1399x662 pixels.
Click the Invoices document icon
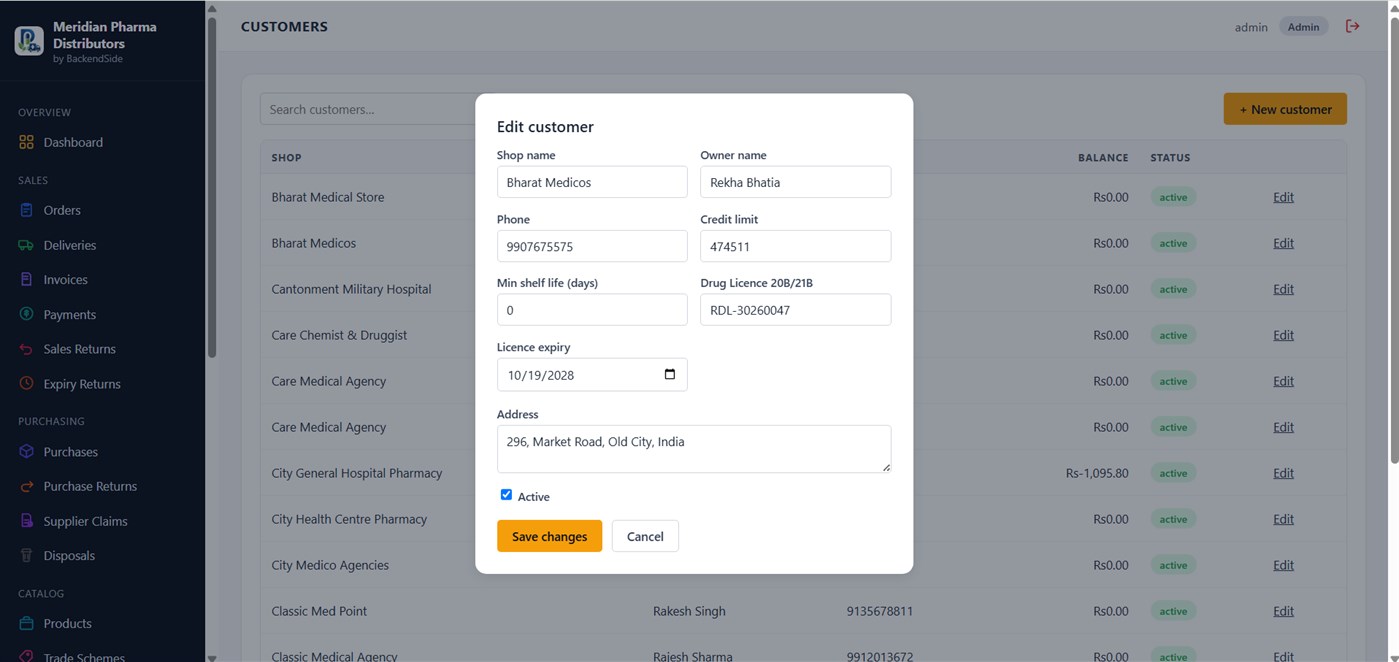click(x=26, y=280)
